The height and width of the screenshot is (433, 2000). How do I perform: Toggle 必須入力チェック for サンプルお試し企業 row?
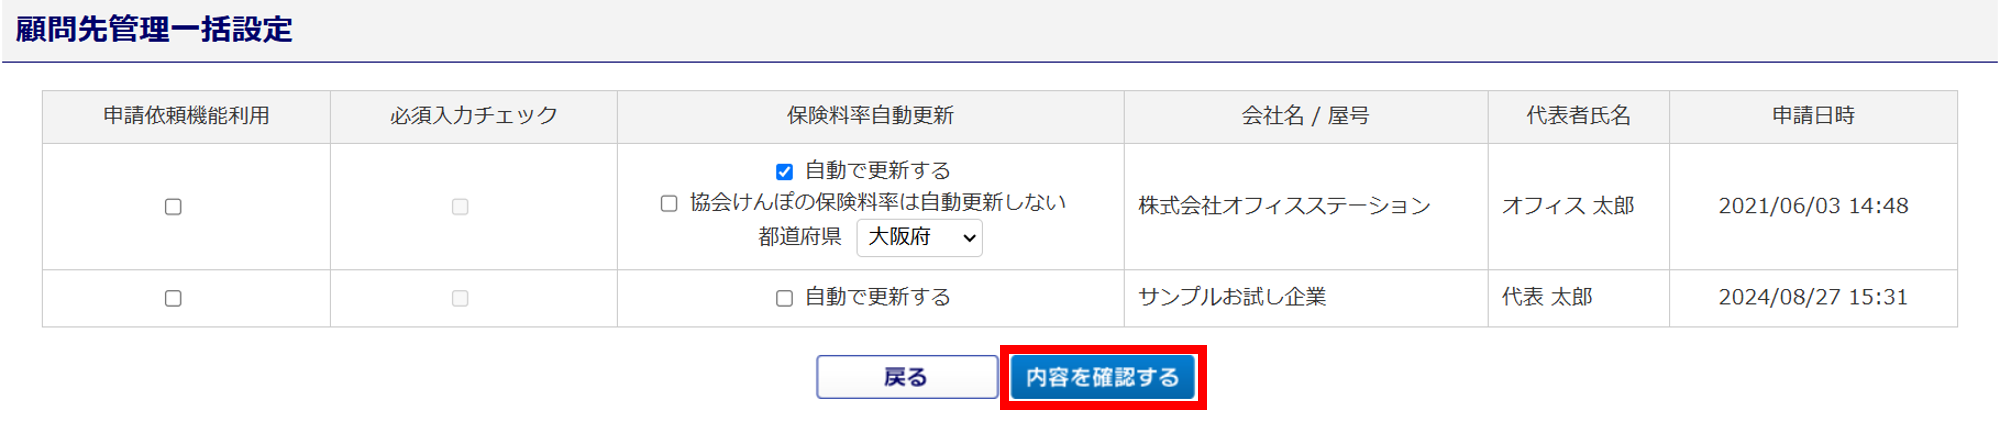460,298
